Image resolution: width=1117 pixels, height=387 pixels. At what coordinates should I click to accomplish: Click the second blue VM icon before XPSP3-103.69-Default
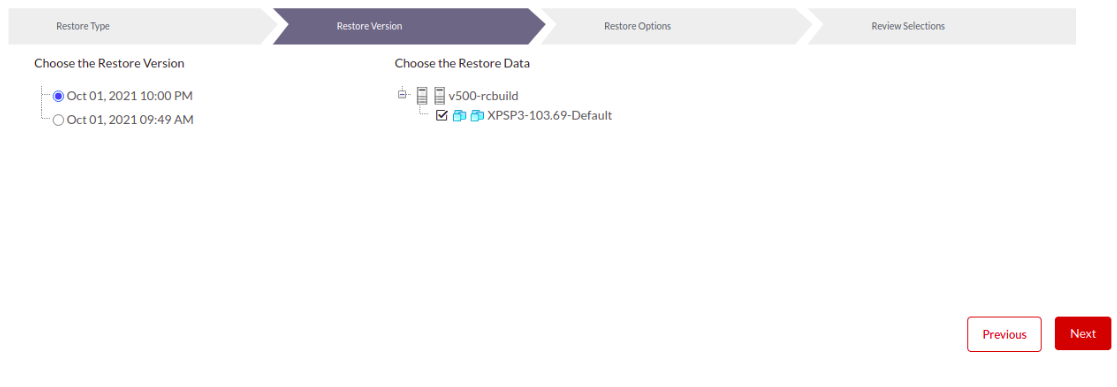[x=477, y=115]
